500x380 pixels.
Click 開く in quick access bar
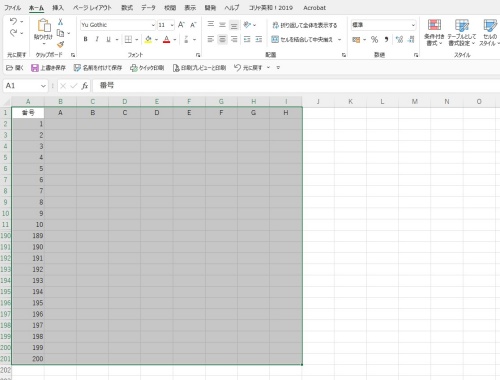tap(15, 68)
